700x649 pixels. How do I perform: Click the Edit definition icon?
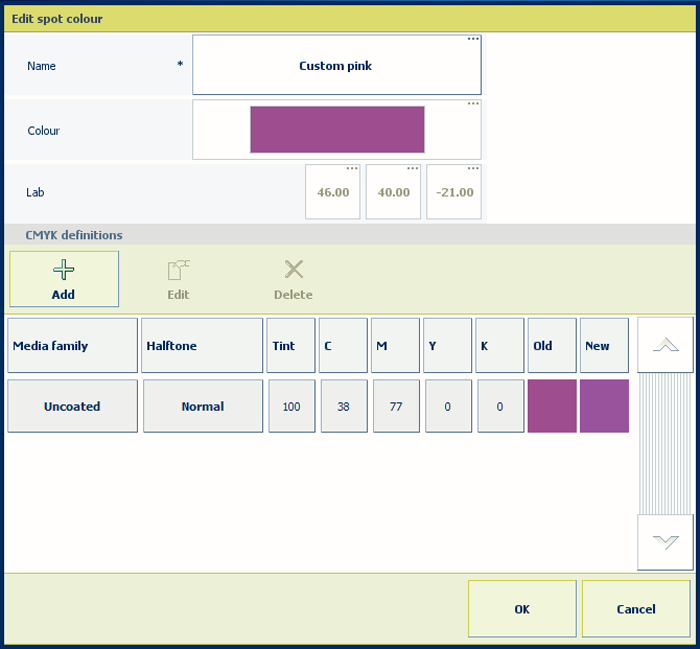click(178, 270)
